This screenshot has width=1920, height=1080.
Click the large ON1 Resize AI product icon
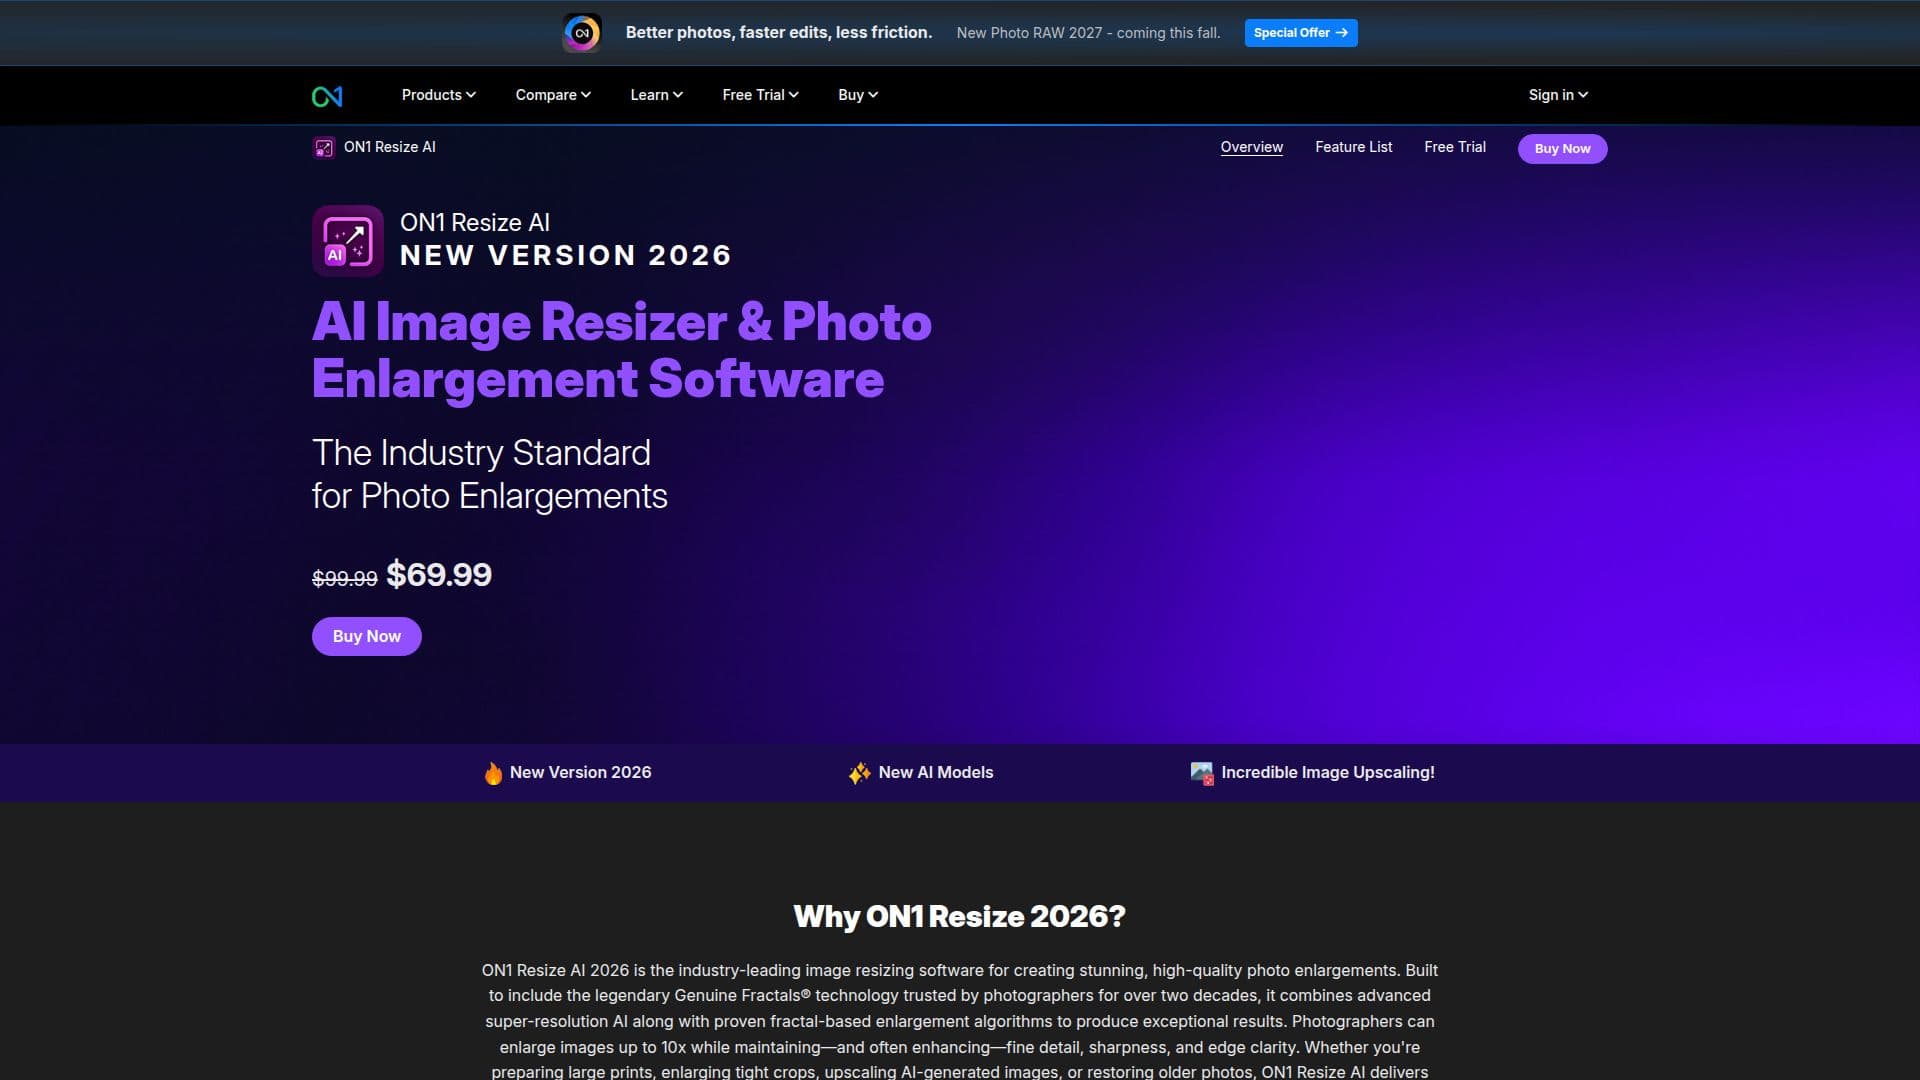click(x=348, y=240)
